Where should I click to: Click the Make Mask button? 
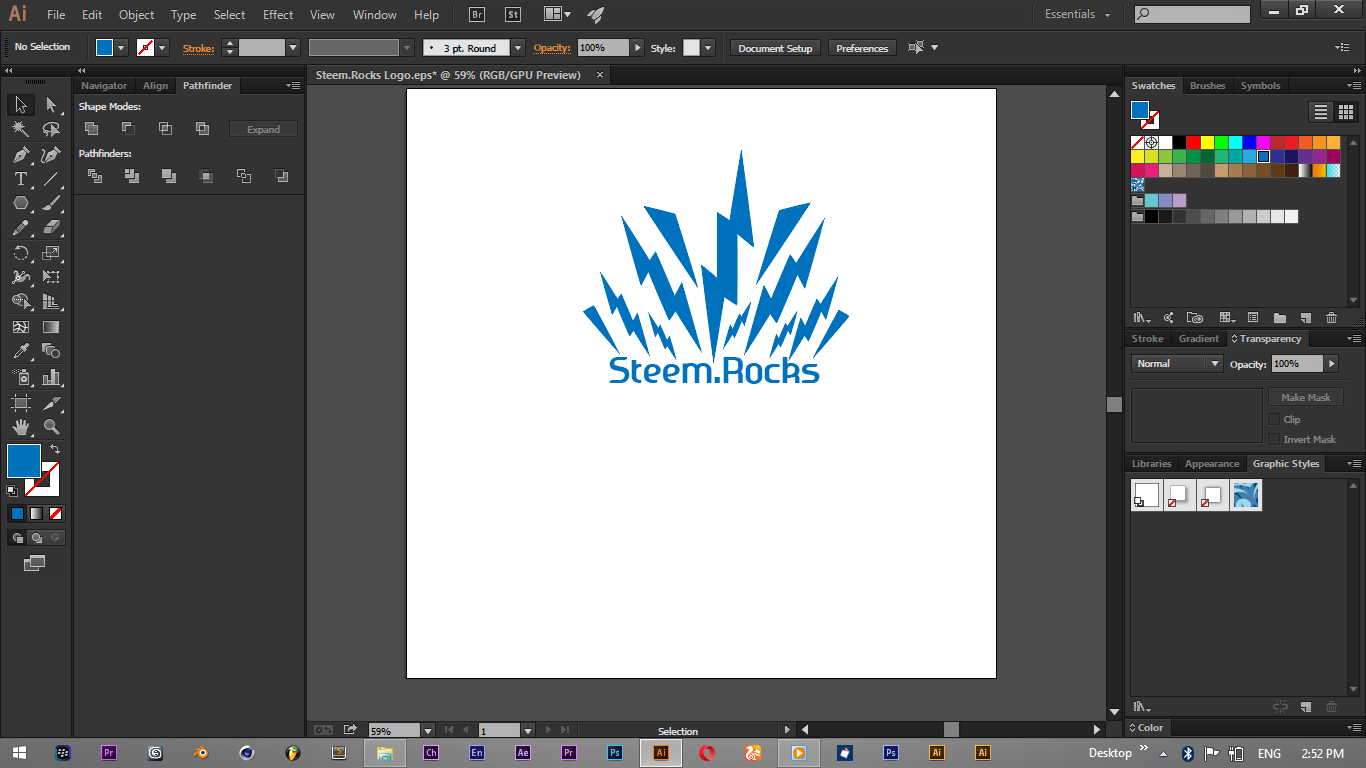pos(1305,398)
